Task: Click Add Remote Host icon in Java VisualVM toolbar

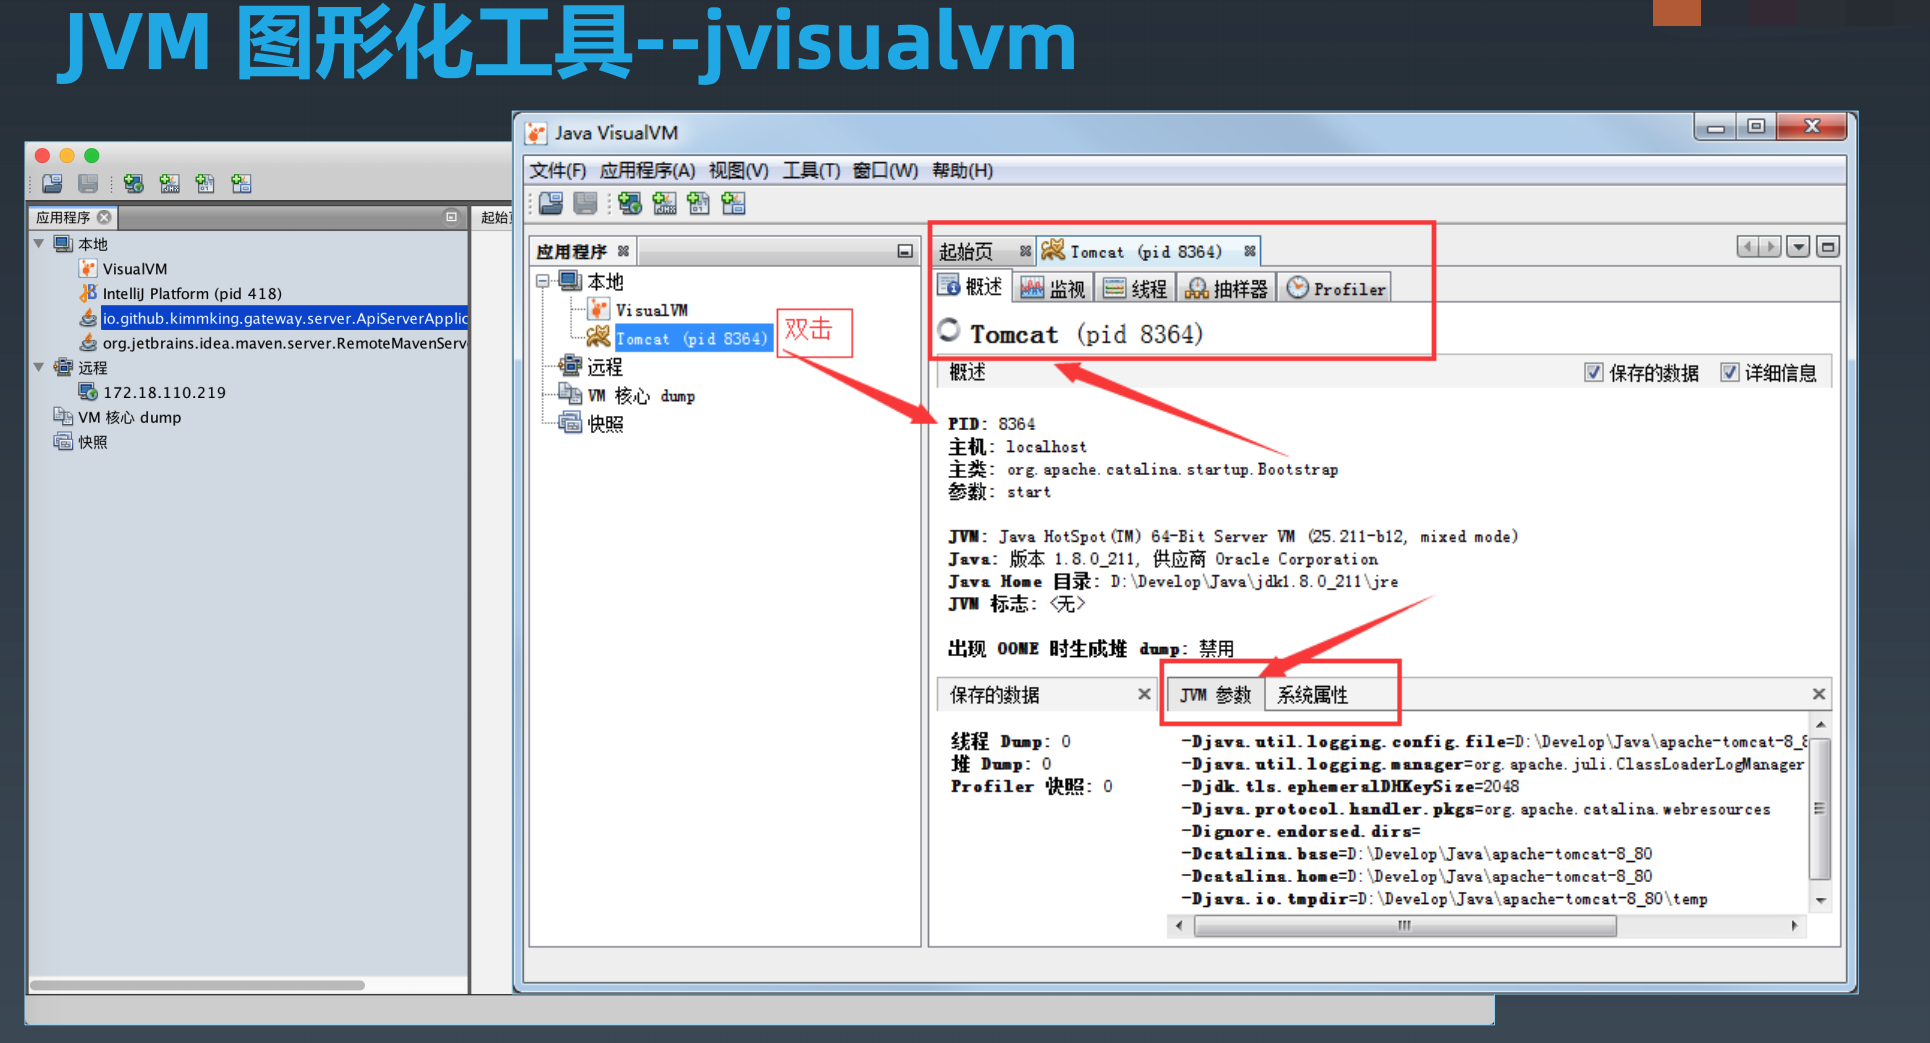Action: coord(630,204)
